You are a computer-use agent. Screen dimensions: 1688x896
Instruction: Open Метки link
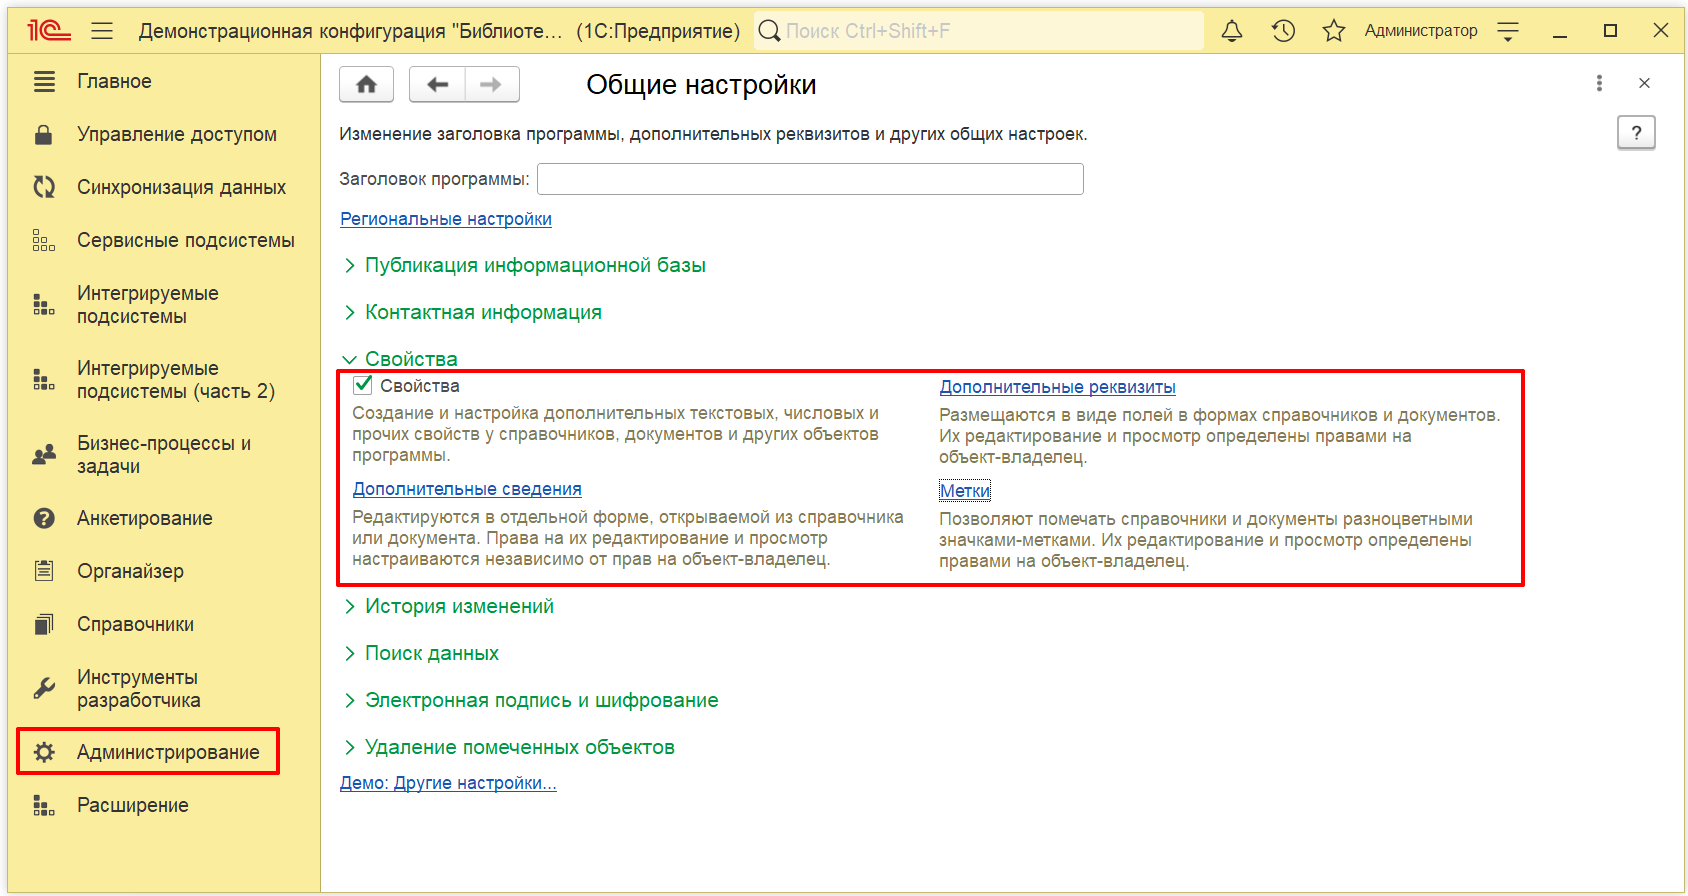(x=965, y=491)
